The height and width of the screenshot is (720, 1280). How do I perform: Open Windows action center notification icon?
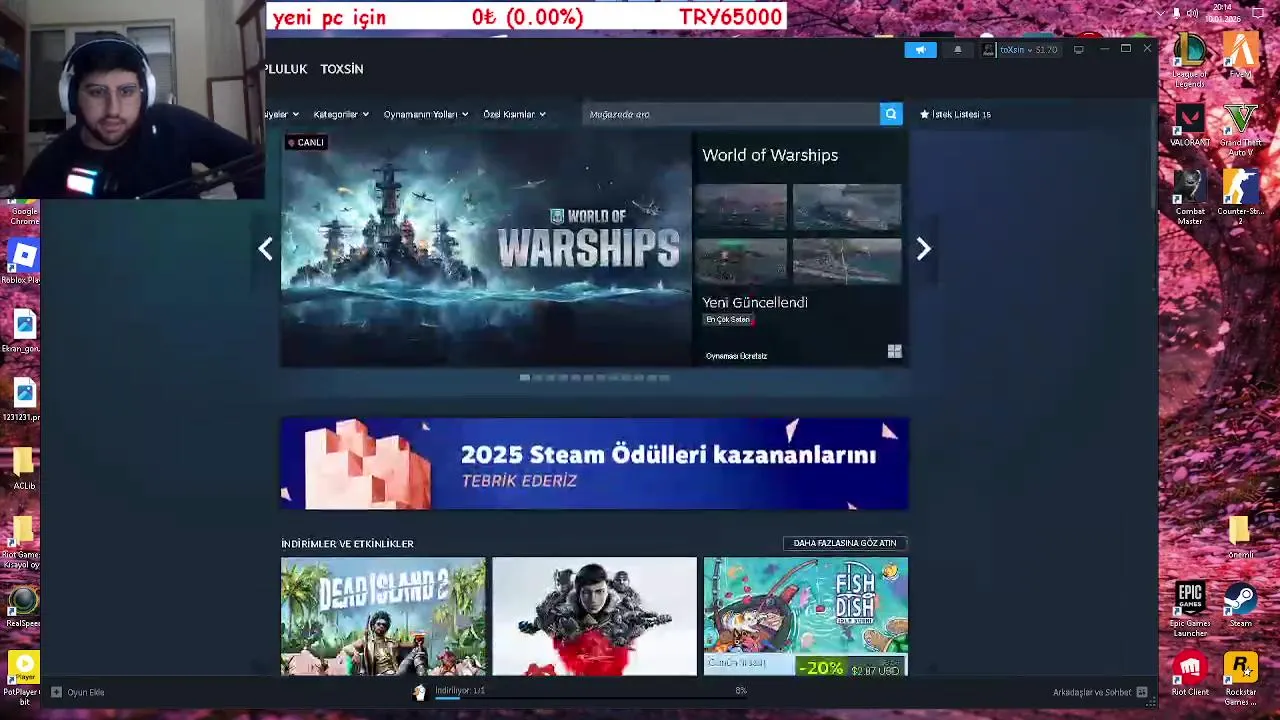tap(1260, 13)
